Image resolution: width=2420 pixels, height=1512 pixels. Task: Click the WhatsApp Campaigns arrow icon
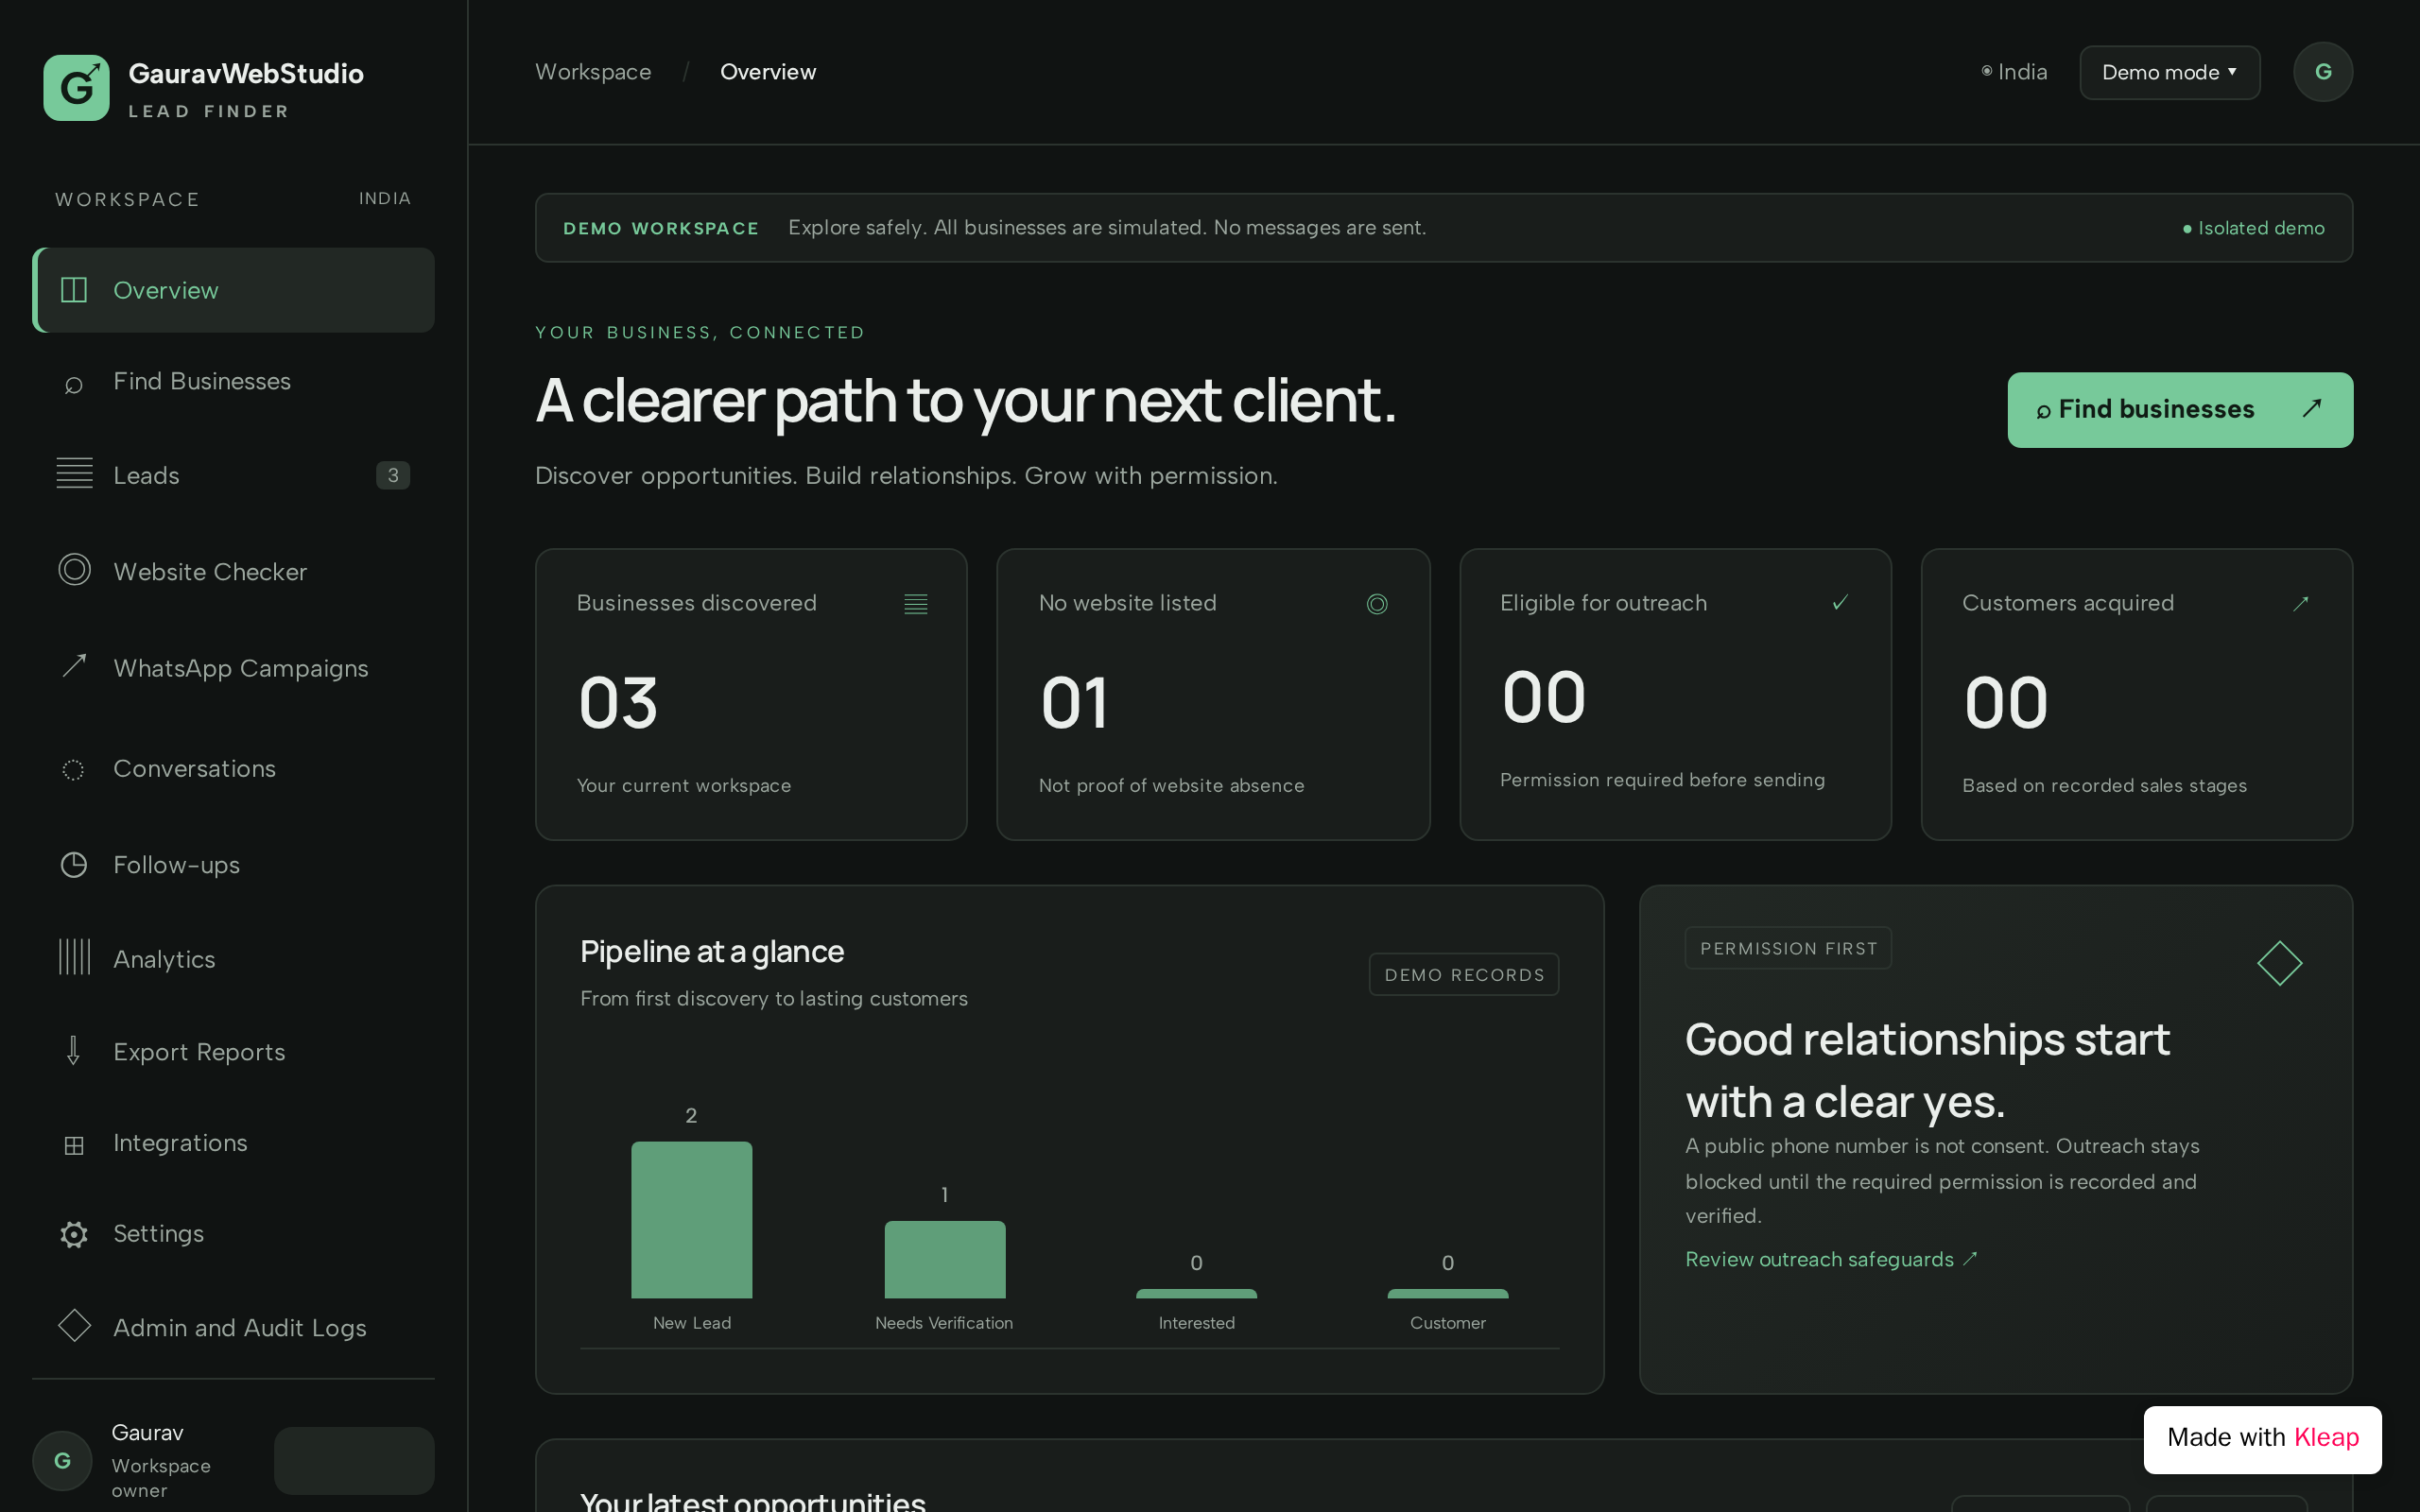click(x=74, y=665)
